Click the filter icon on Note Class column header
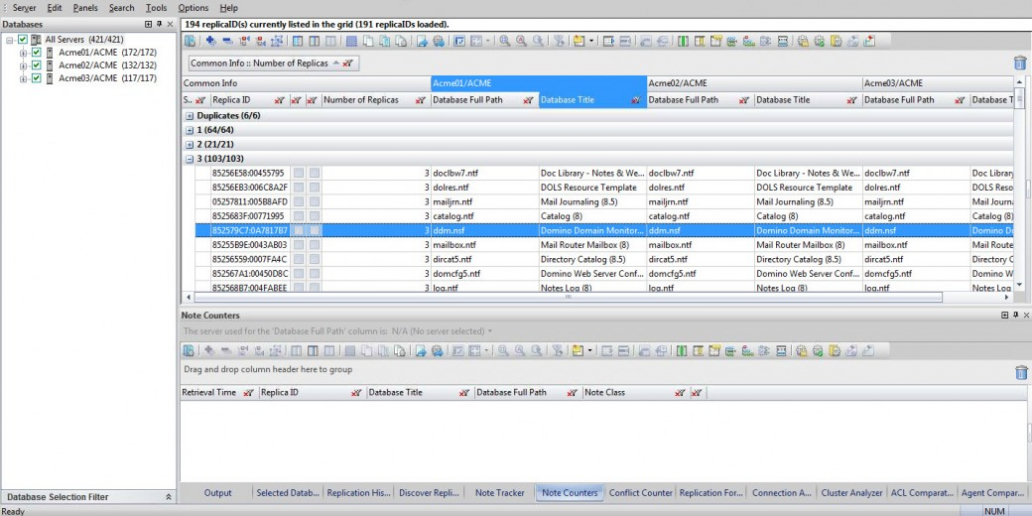Image resolution: width=1032 pixels, height=516 pixels. point(680,393)
